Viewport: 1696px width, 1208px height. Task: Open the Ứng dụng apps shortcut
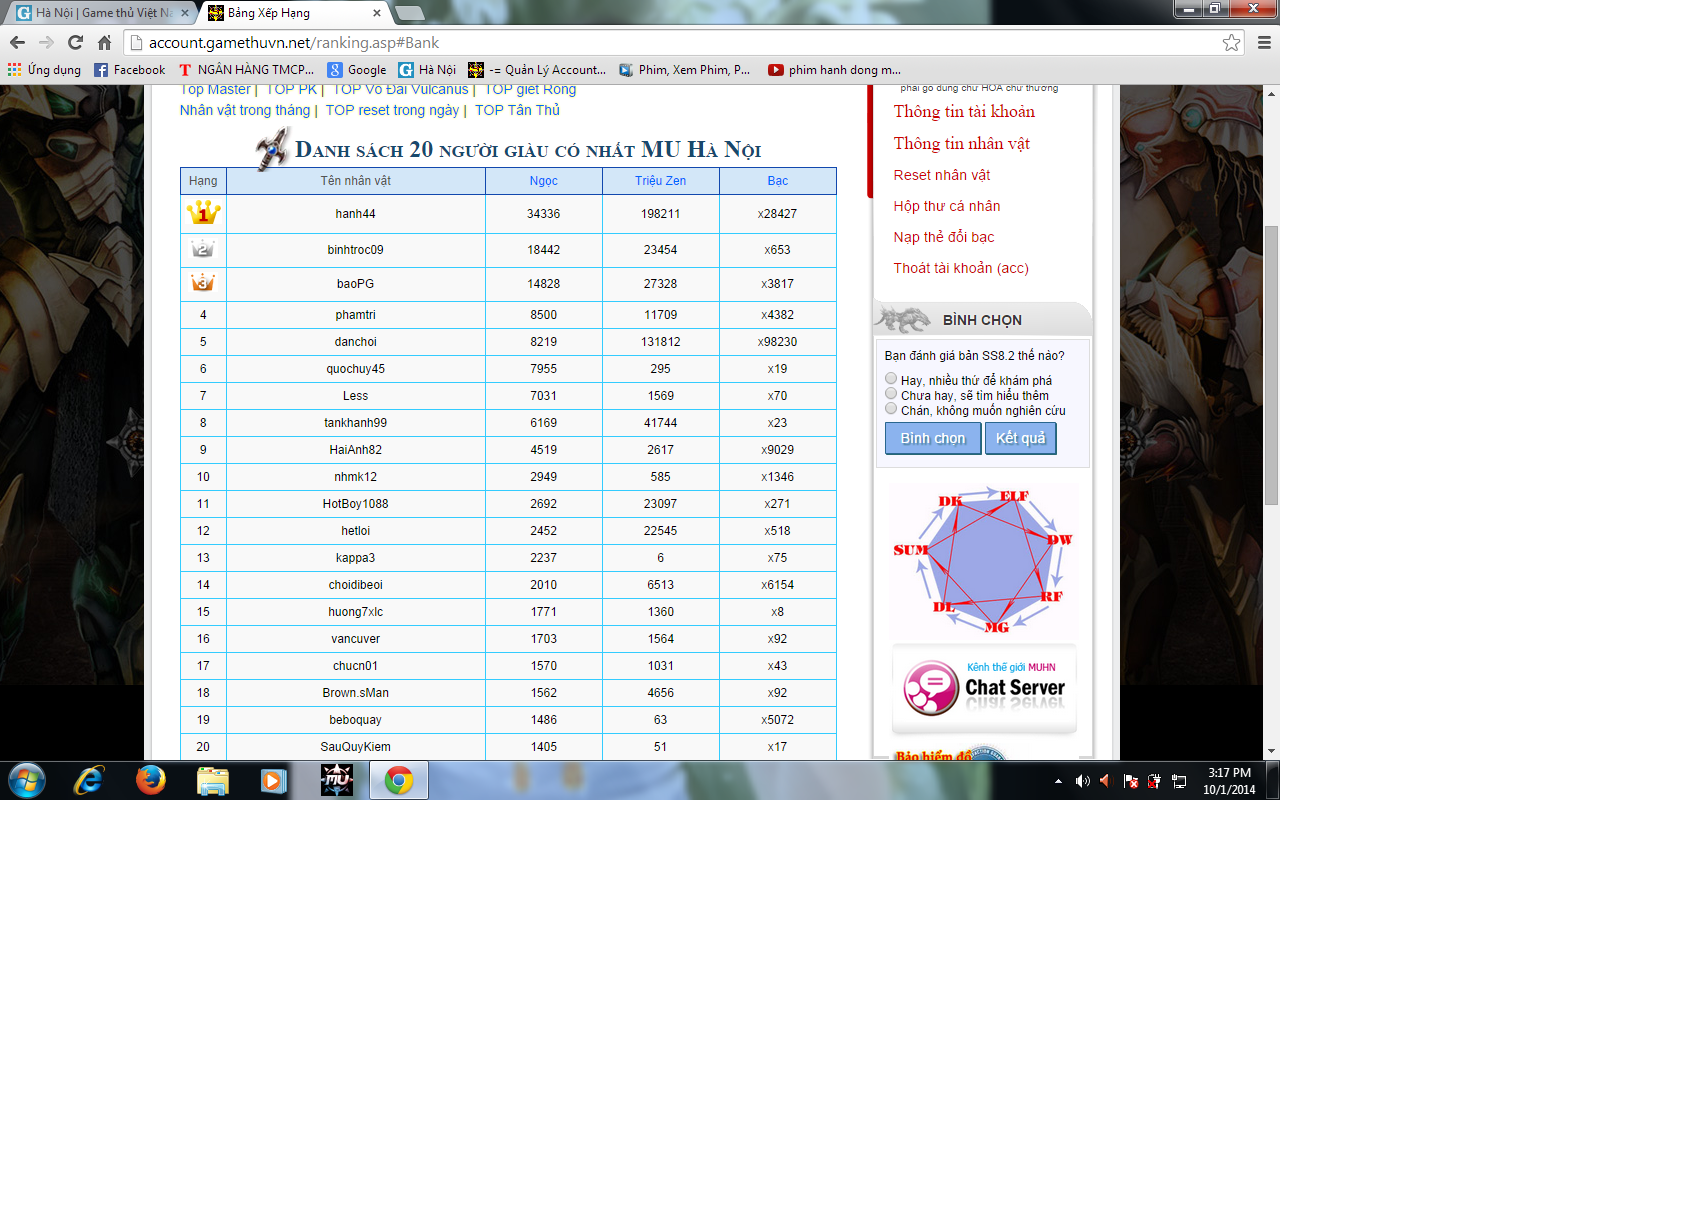tap(44, 70)
